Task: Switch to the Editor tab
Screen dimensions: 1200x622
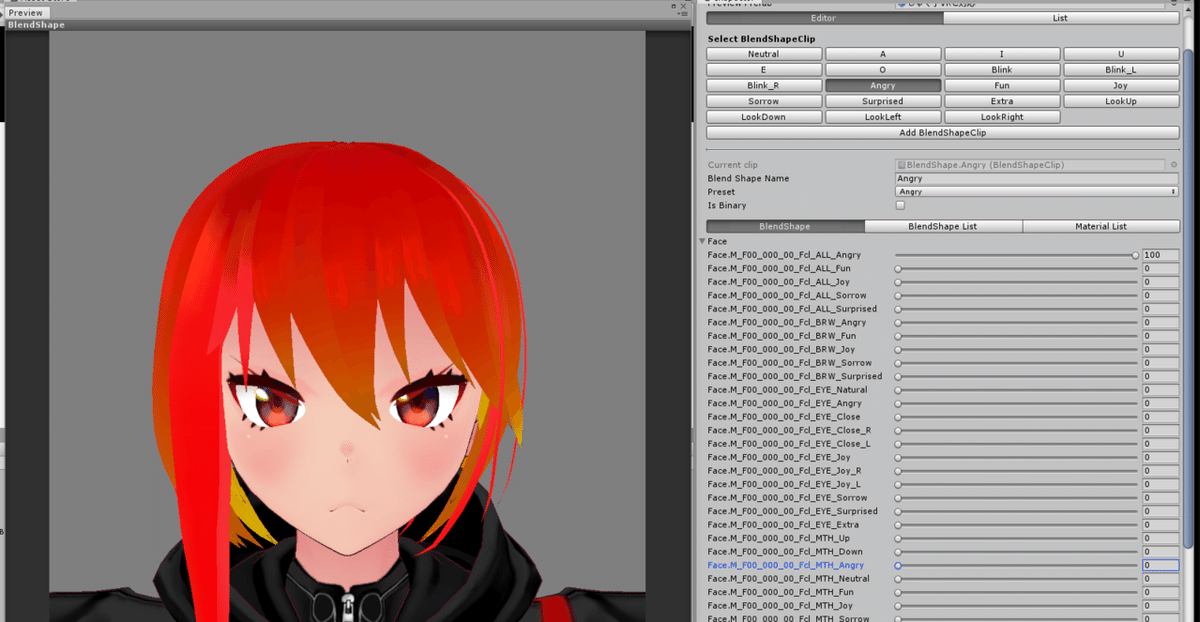Action: tap(824, 18)
